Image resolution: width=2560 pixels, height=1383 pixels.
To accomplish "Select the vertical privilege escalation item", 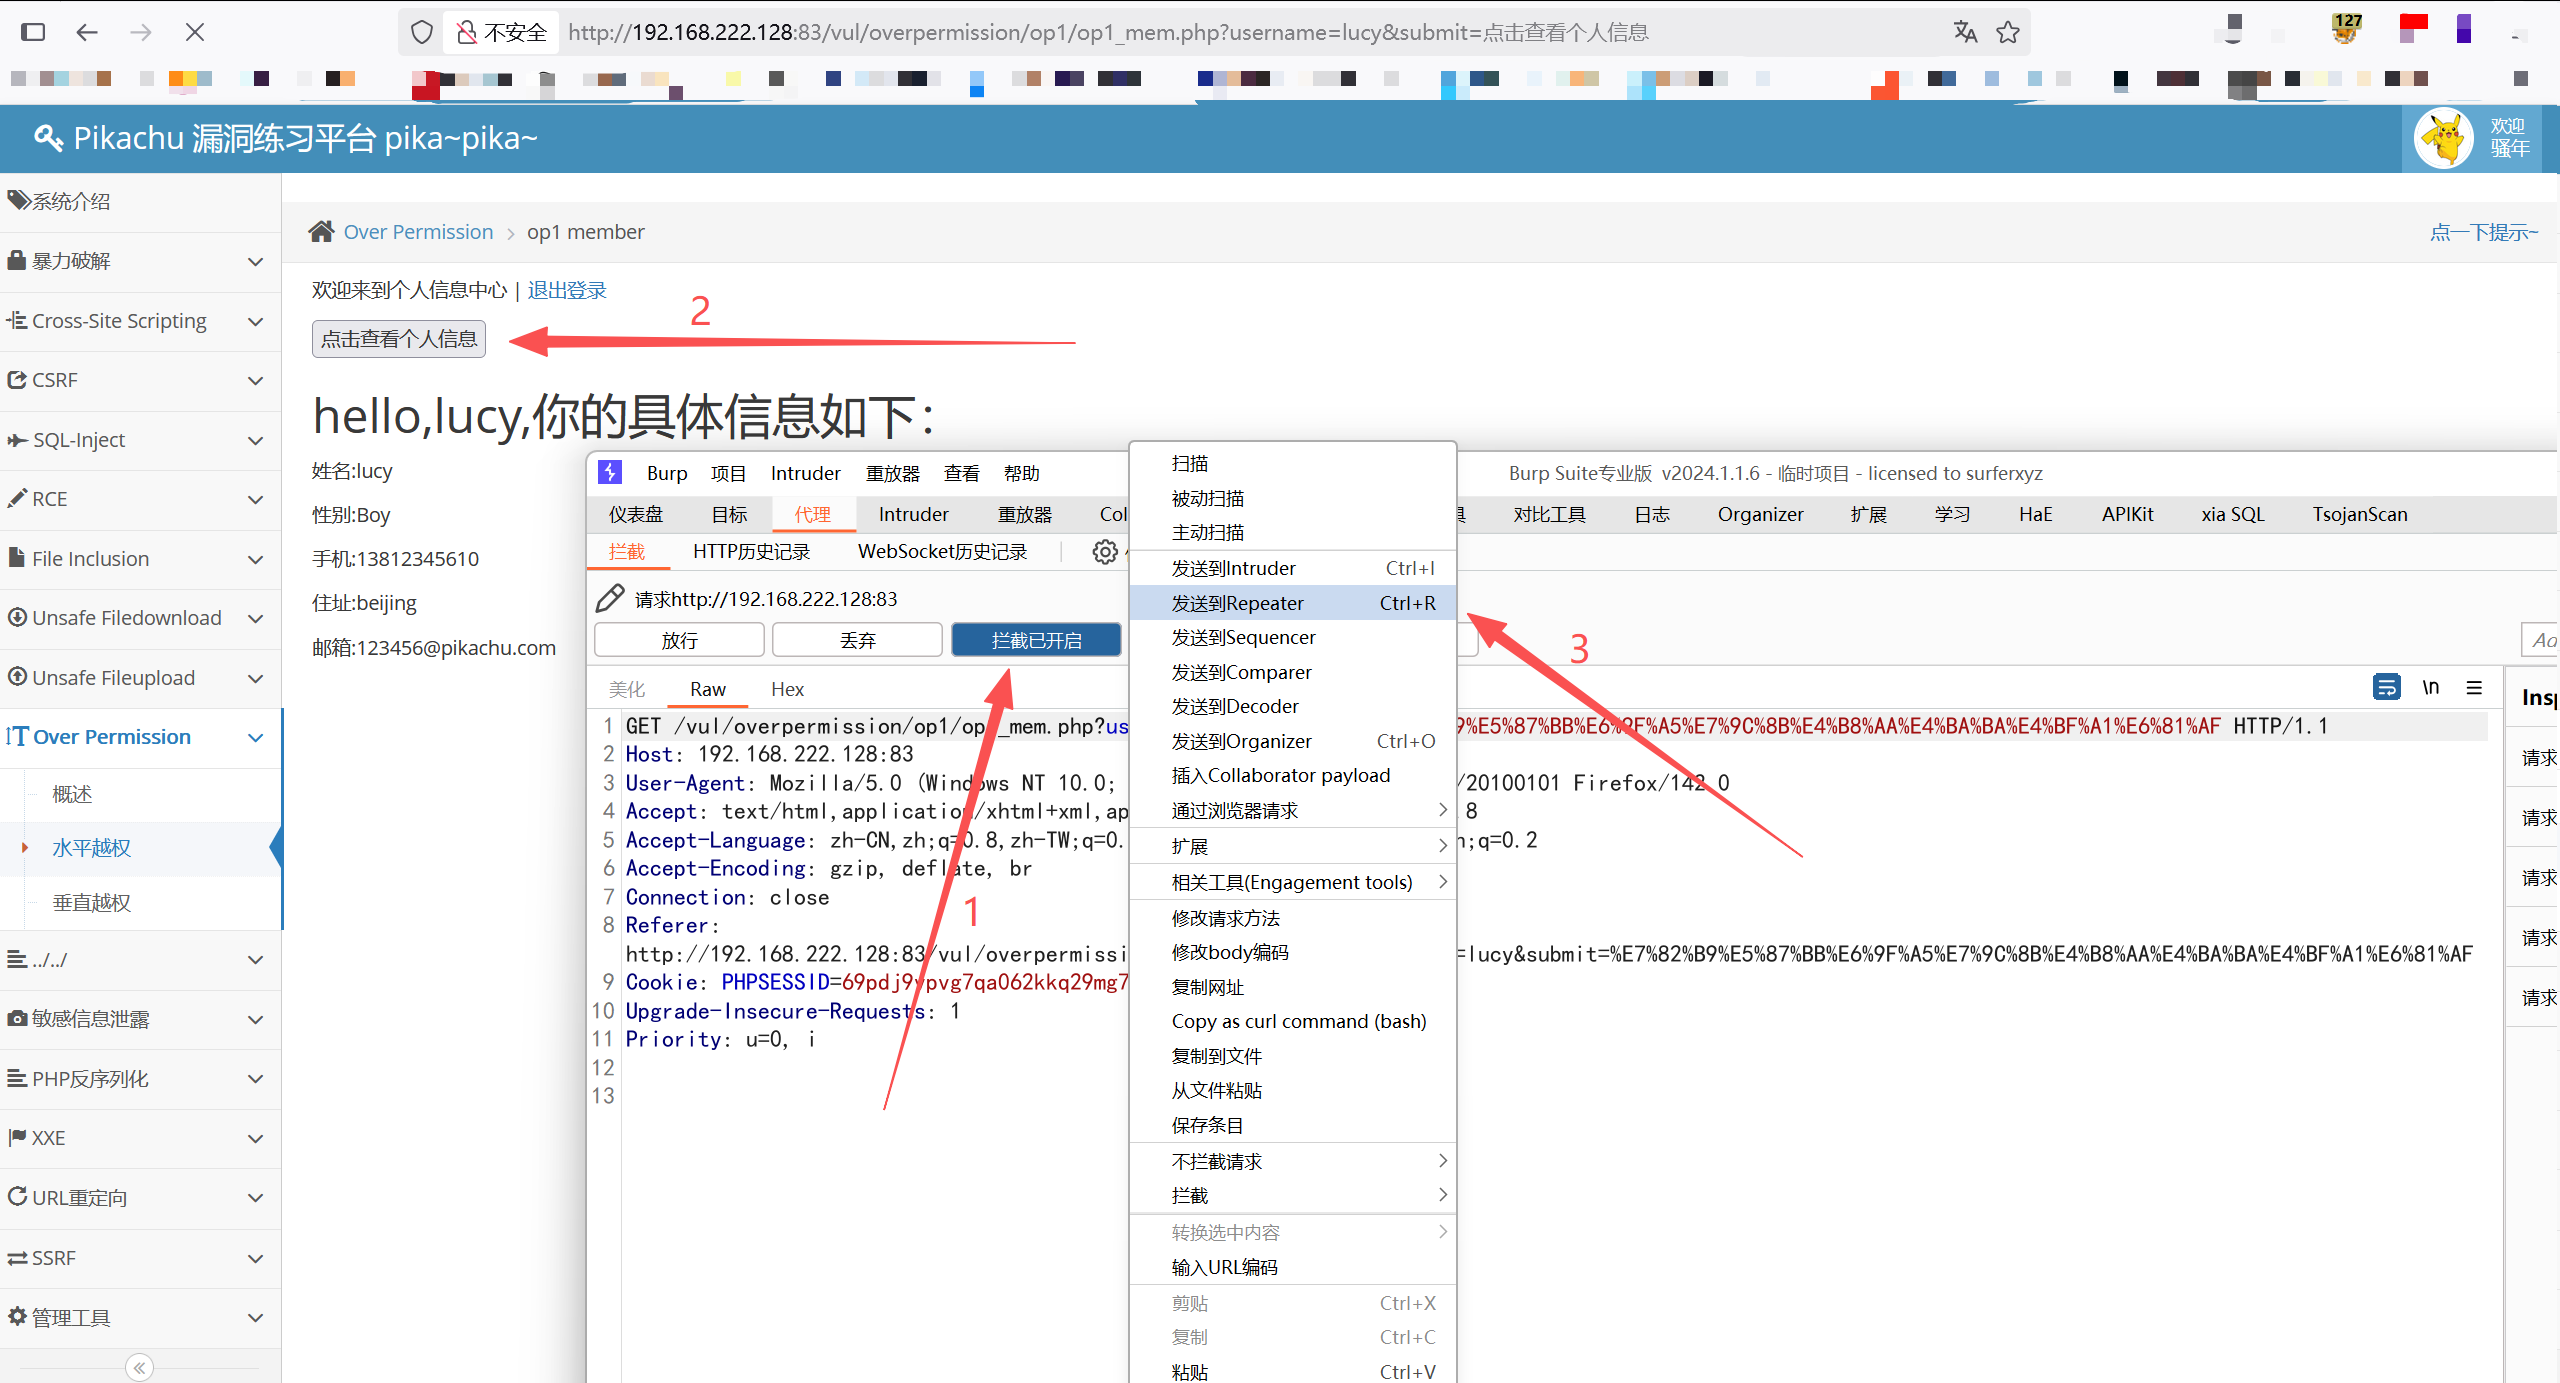I will pyautogui.click(x=92, y=903).
